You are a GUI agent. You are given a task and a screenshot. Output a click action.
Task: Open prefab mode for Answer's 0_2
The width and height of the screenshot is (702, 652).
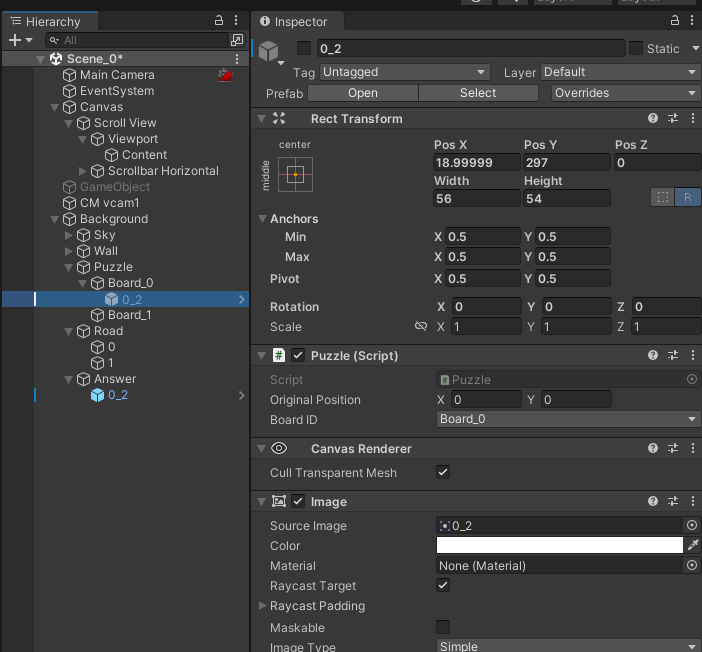point(242,395)
